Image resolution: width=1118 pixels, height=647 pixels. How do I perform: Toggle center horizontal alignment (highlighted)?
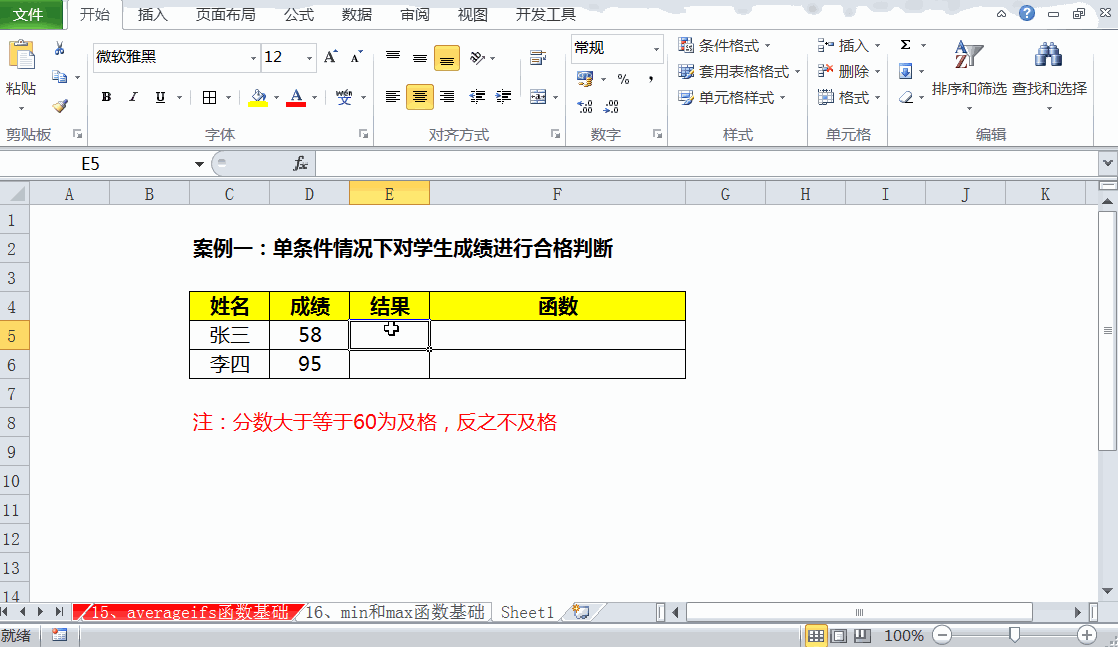(x=420, y=97)
